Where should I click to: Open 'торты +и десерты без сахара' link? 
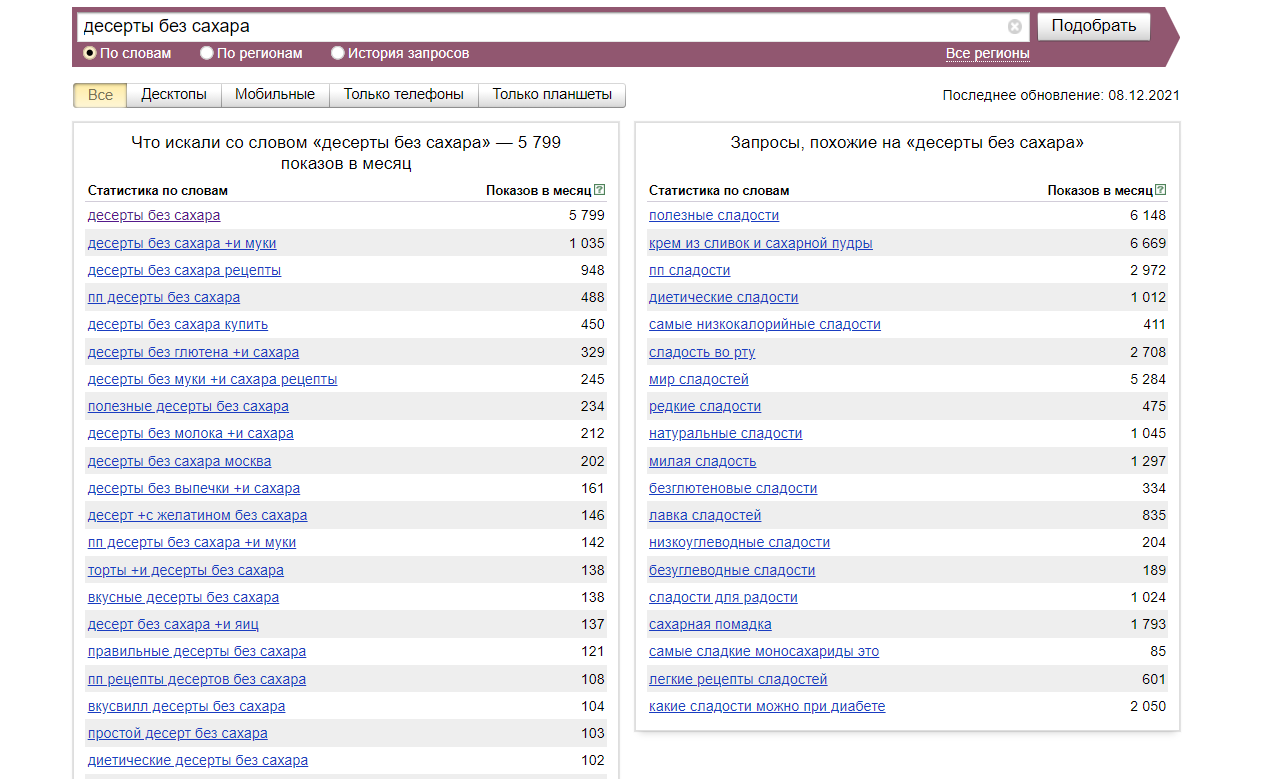pos(186,570)
